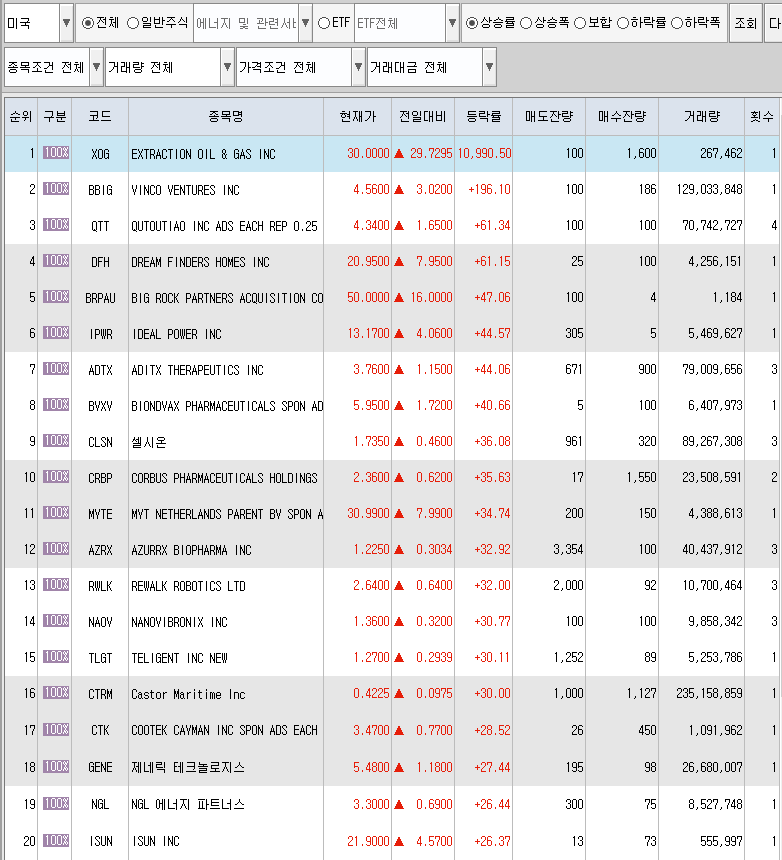Click the 100% margin icon for CTRM
This screenshot has height=860, width=782.
56,693
